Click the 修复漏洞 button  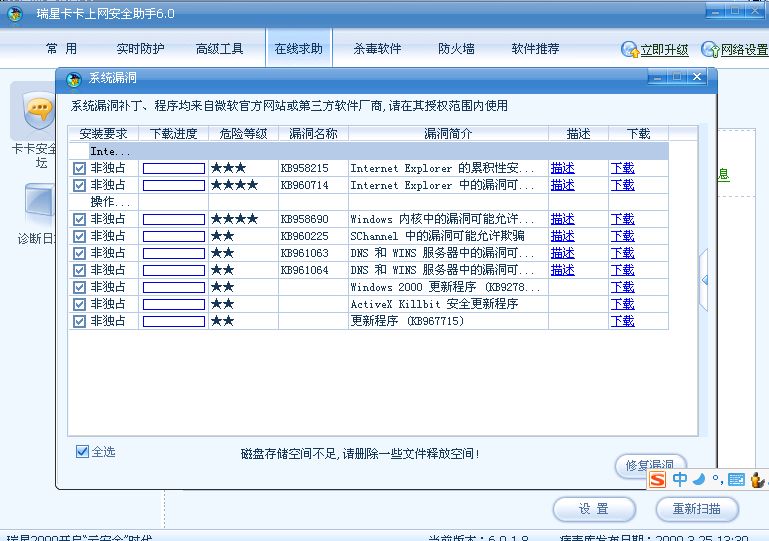(650, 464)
